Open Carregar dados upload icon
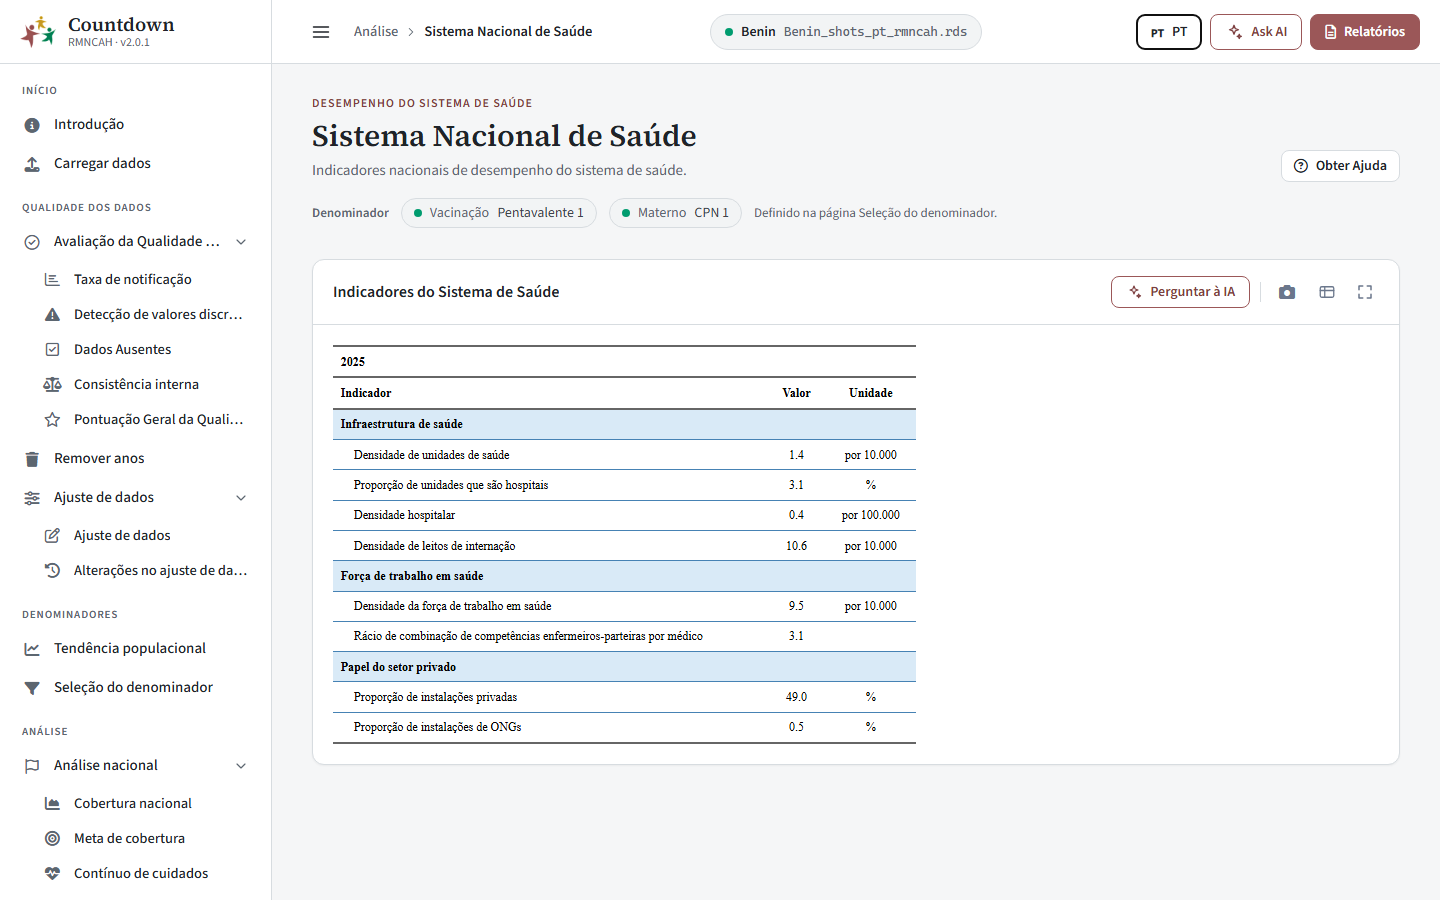1440x900 pixels. (32, 164)
